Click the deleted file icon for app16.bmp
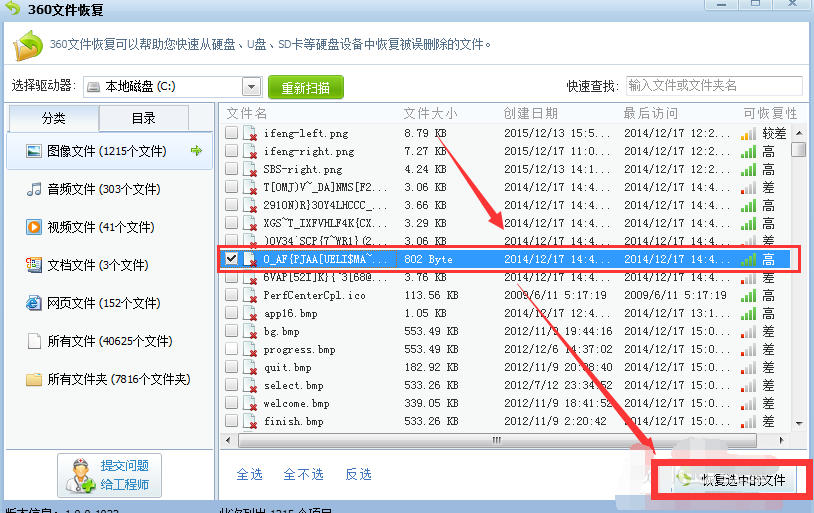This screenshot has width=814, height=513. [250, 313]
